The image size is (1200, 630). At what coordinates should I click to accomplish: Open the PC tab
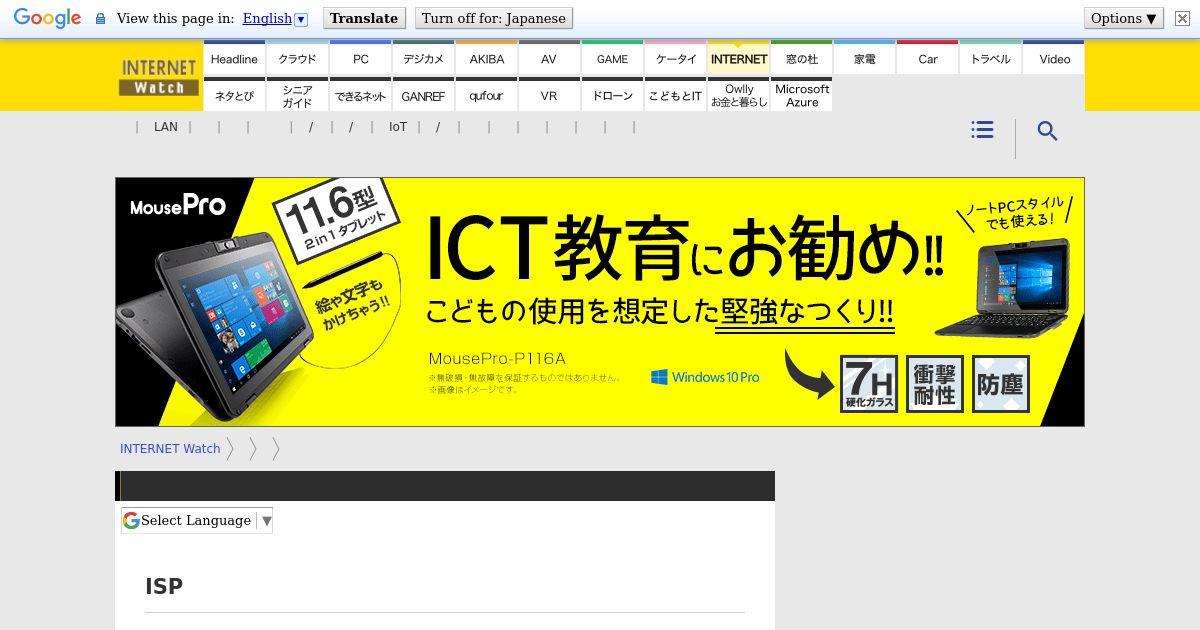(360, 58)
